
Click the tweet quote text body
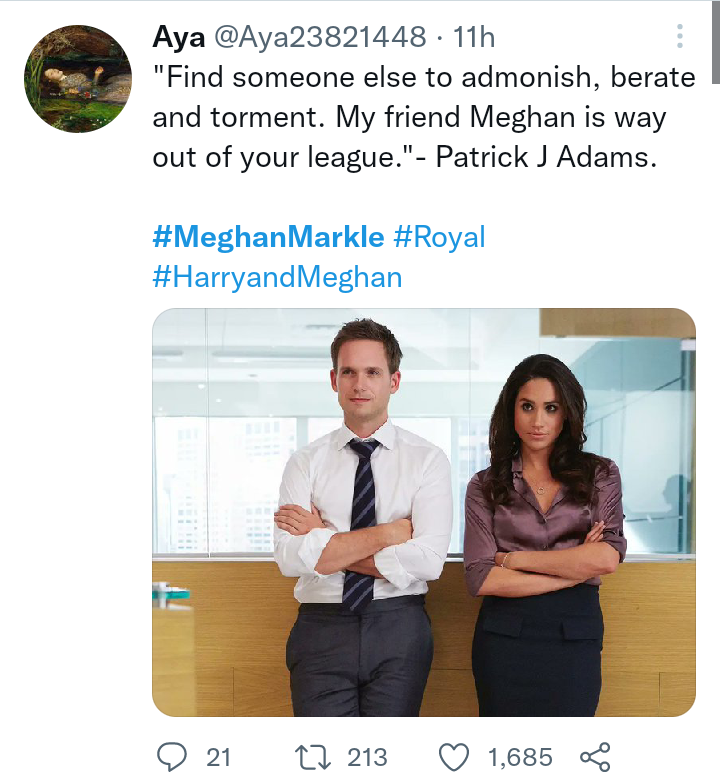pos(410,118)
